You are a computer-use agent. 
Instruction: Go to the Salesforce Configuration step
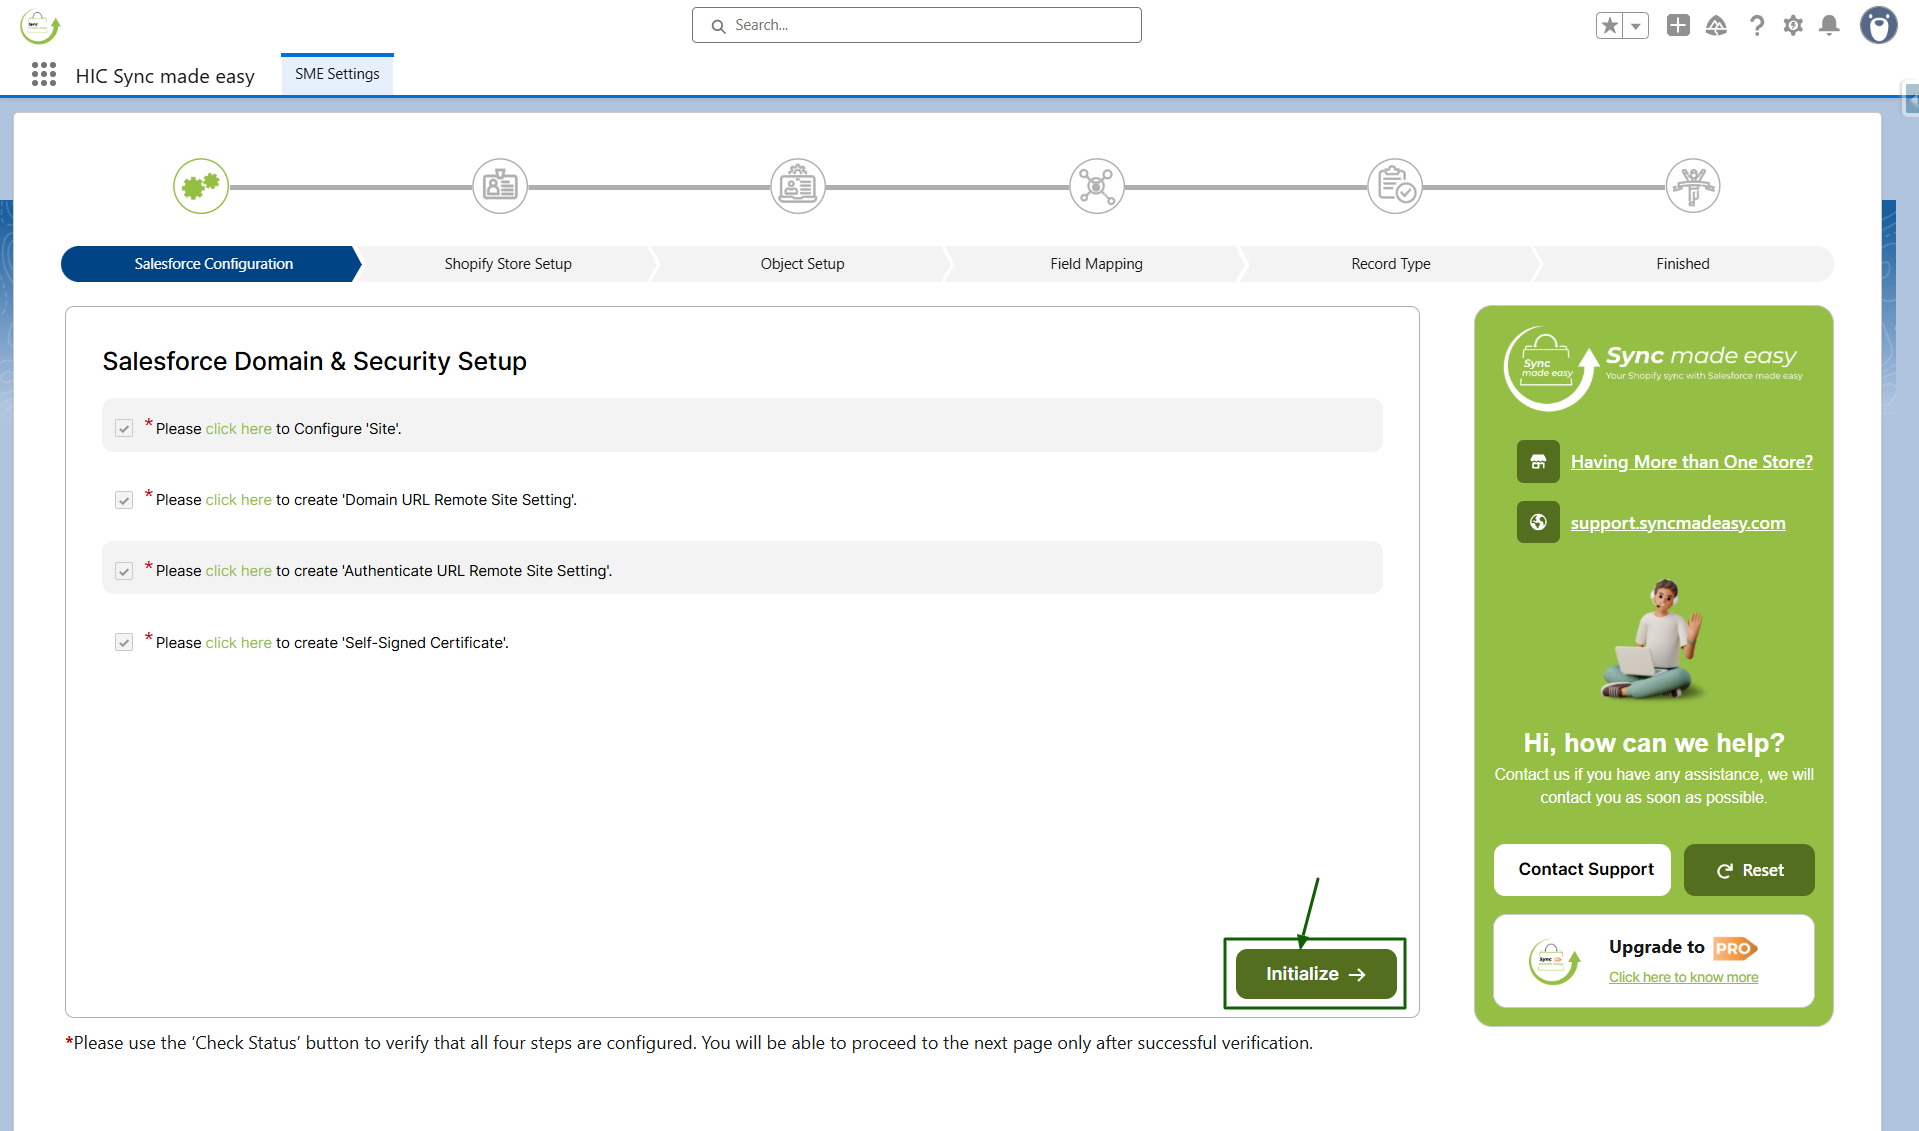(x=212, y=264)
